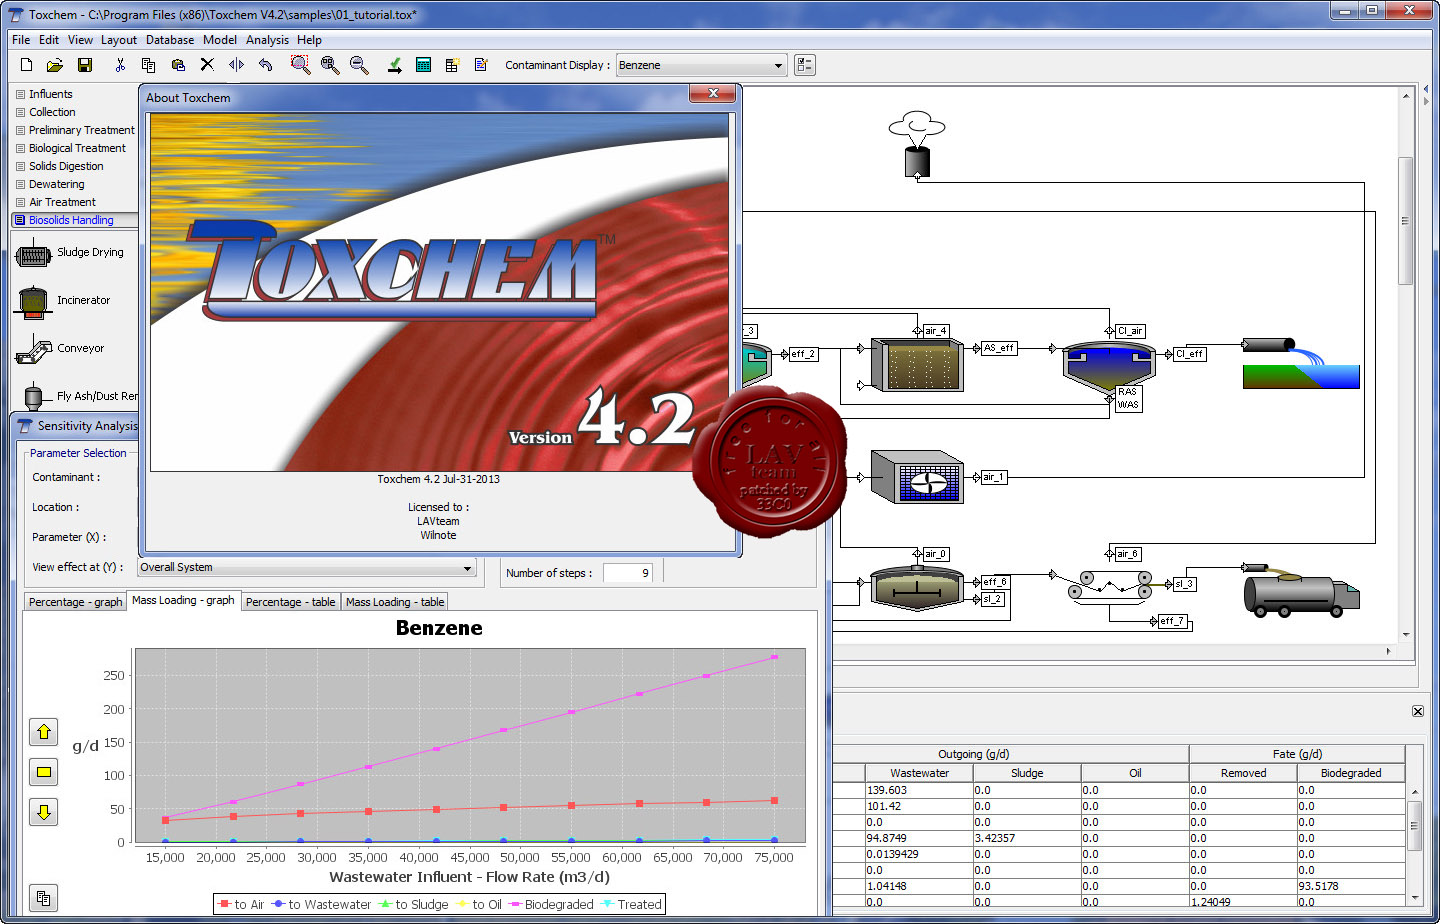
Task: Select the Incinerator unit in palette
Action: [62, 301]
